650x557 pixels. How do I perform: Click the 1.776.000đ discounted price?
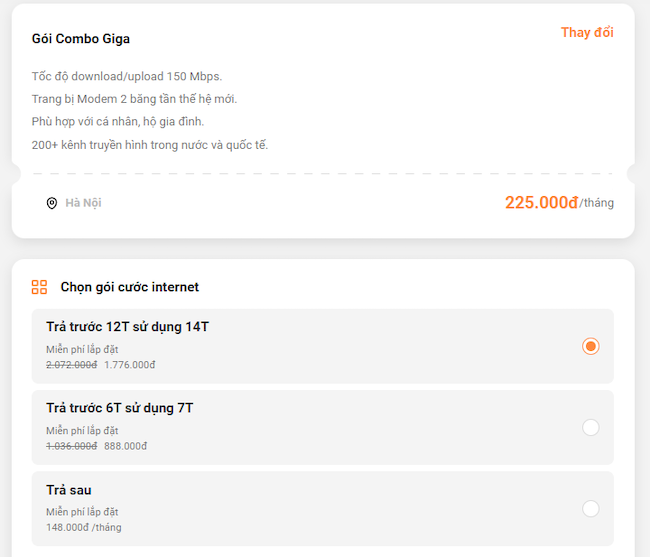pyautogui.click(x=130, y=365)
